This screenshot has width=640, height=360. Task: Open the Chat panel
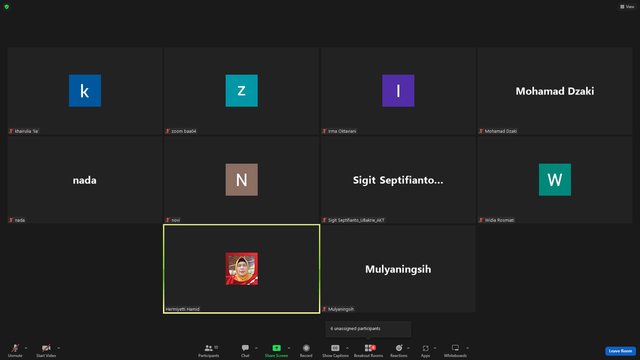245,350
